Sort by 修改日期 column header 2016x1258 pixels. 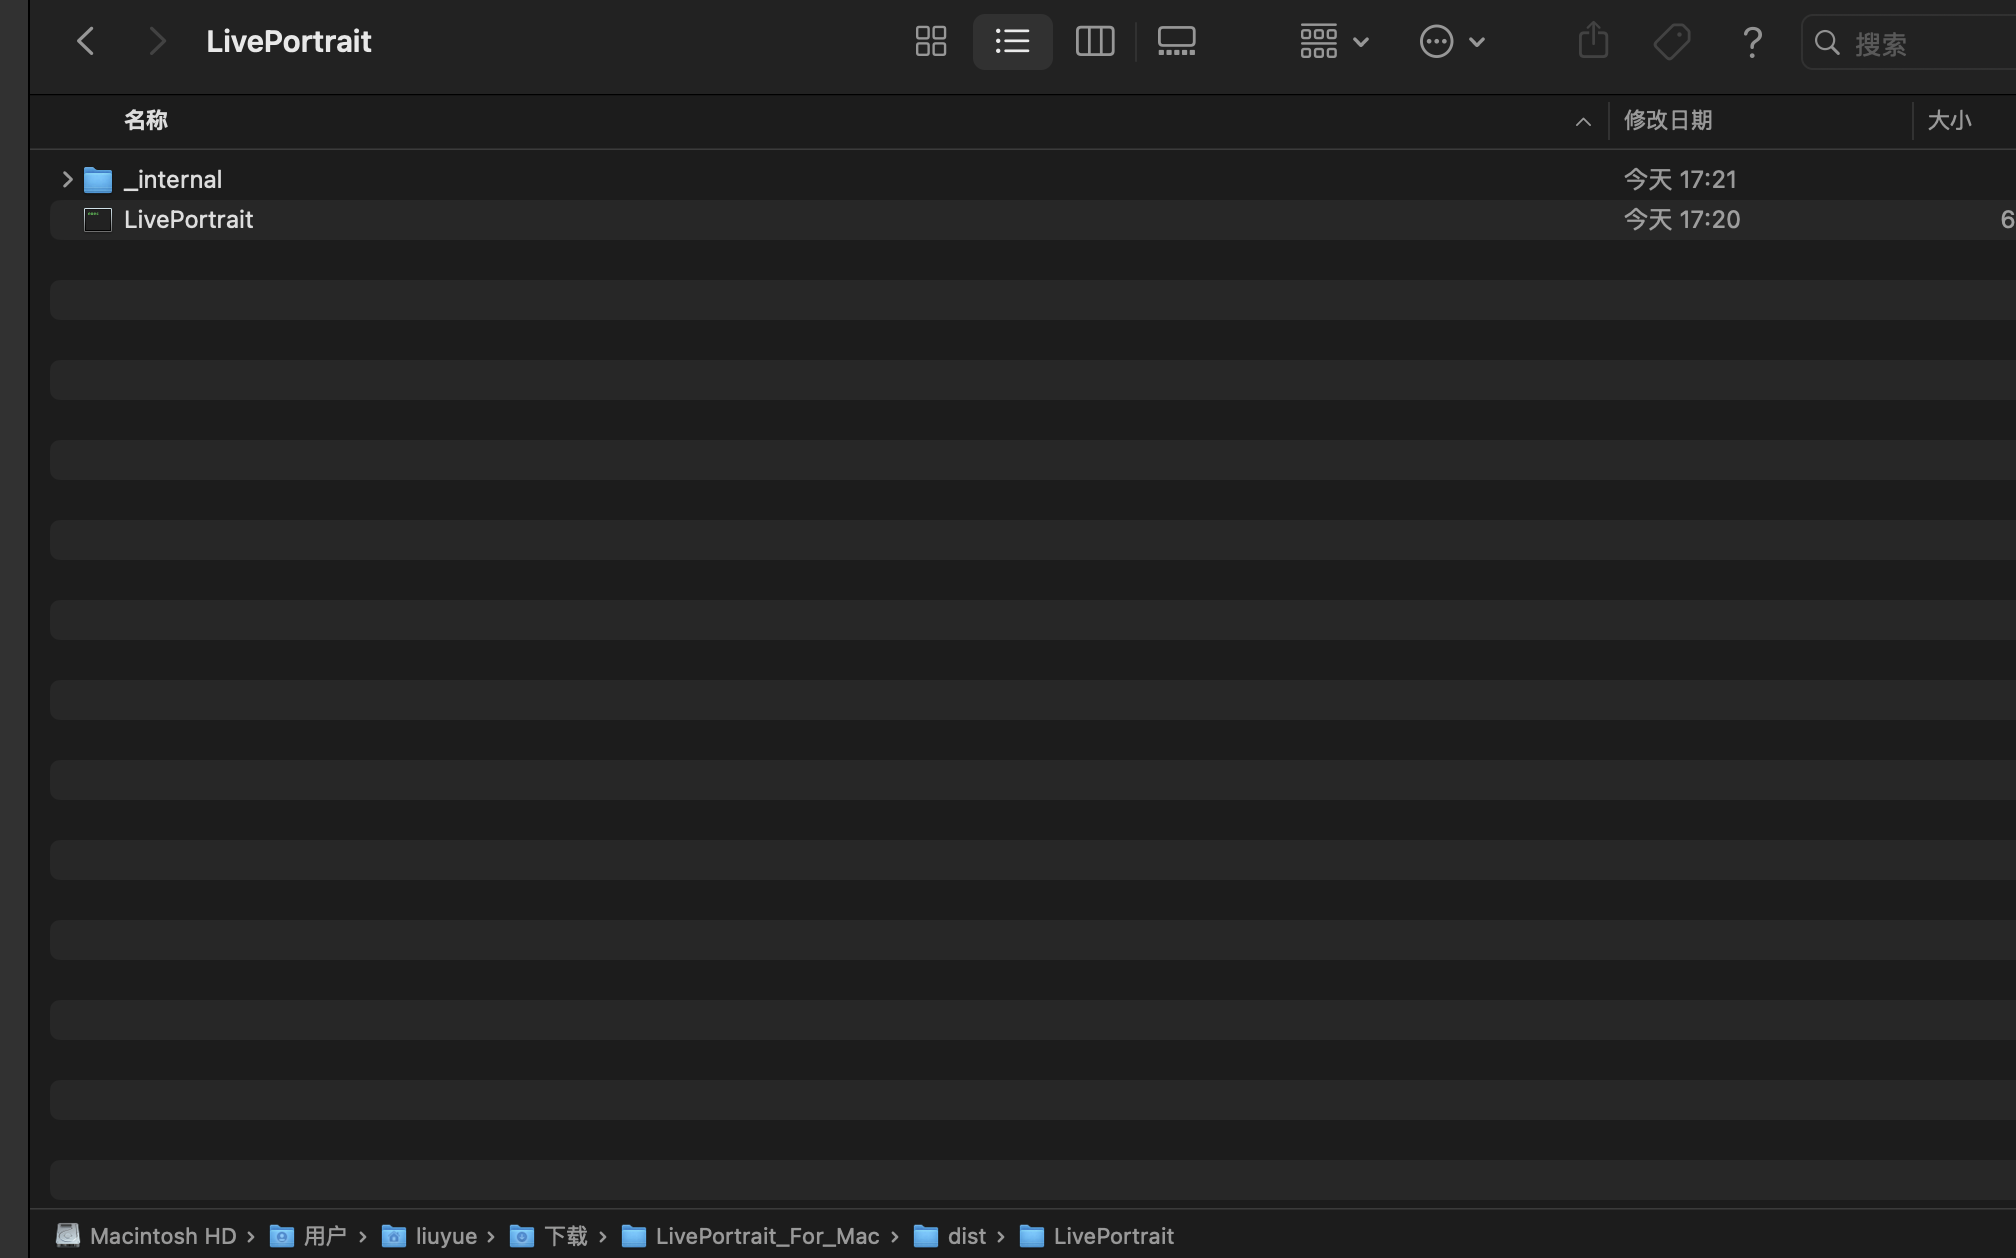[x=1667, y=121]
